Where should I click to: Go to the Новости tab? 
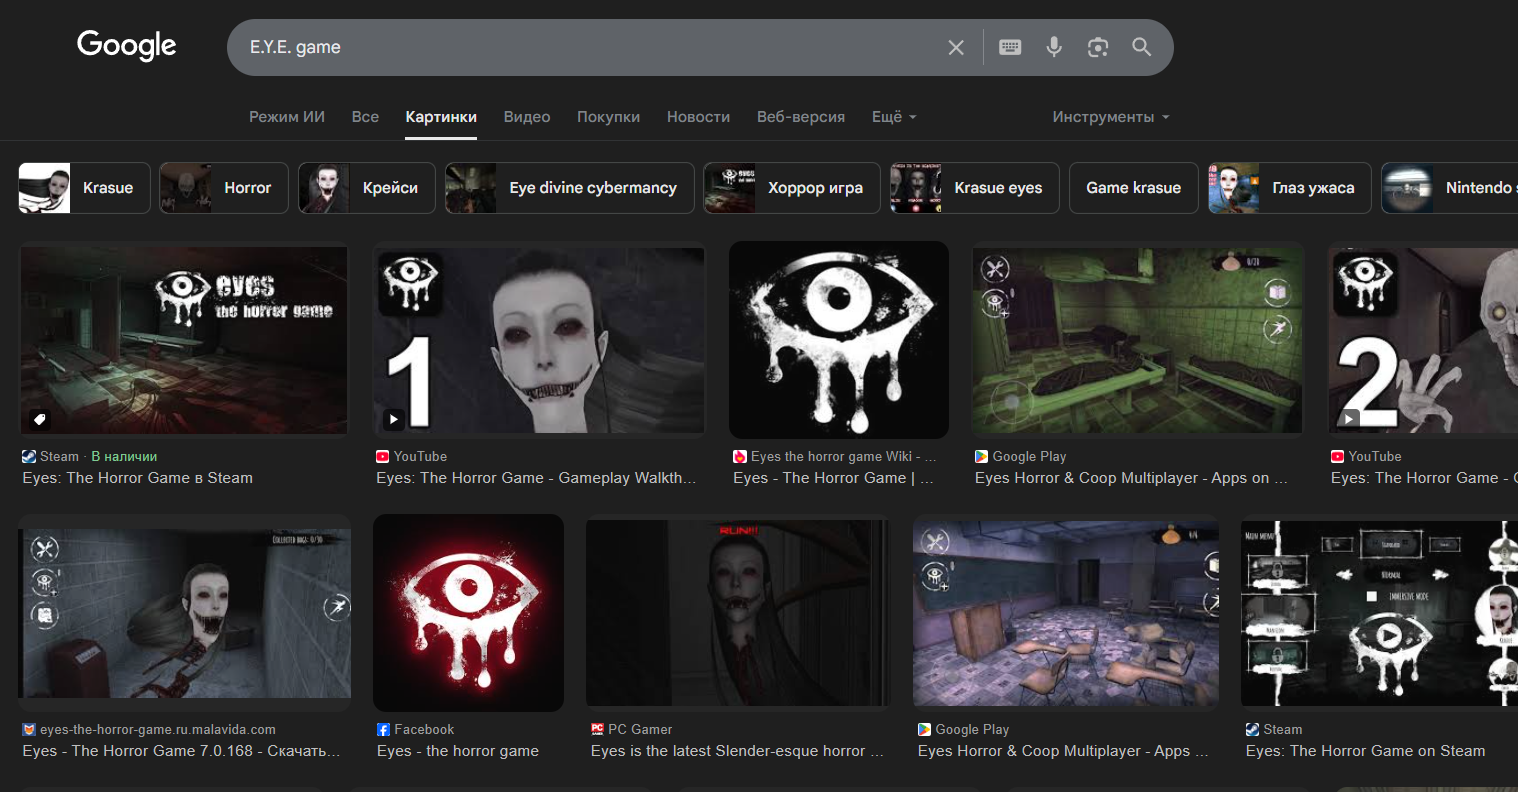(x=698, y=117)
